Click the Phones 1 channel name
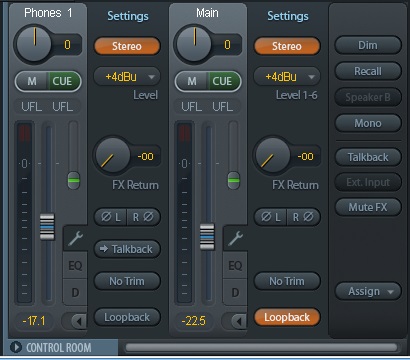 click(48, 13)
